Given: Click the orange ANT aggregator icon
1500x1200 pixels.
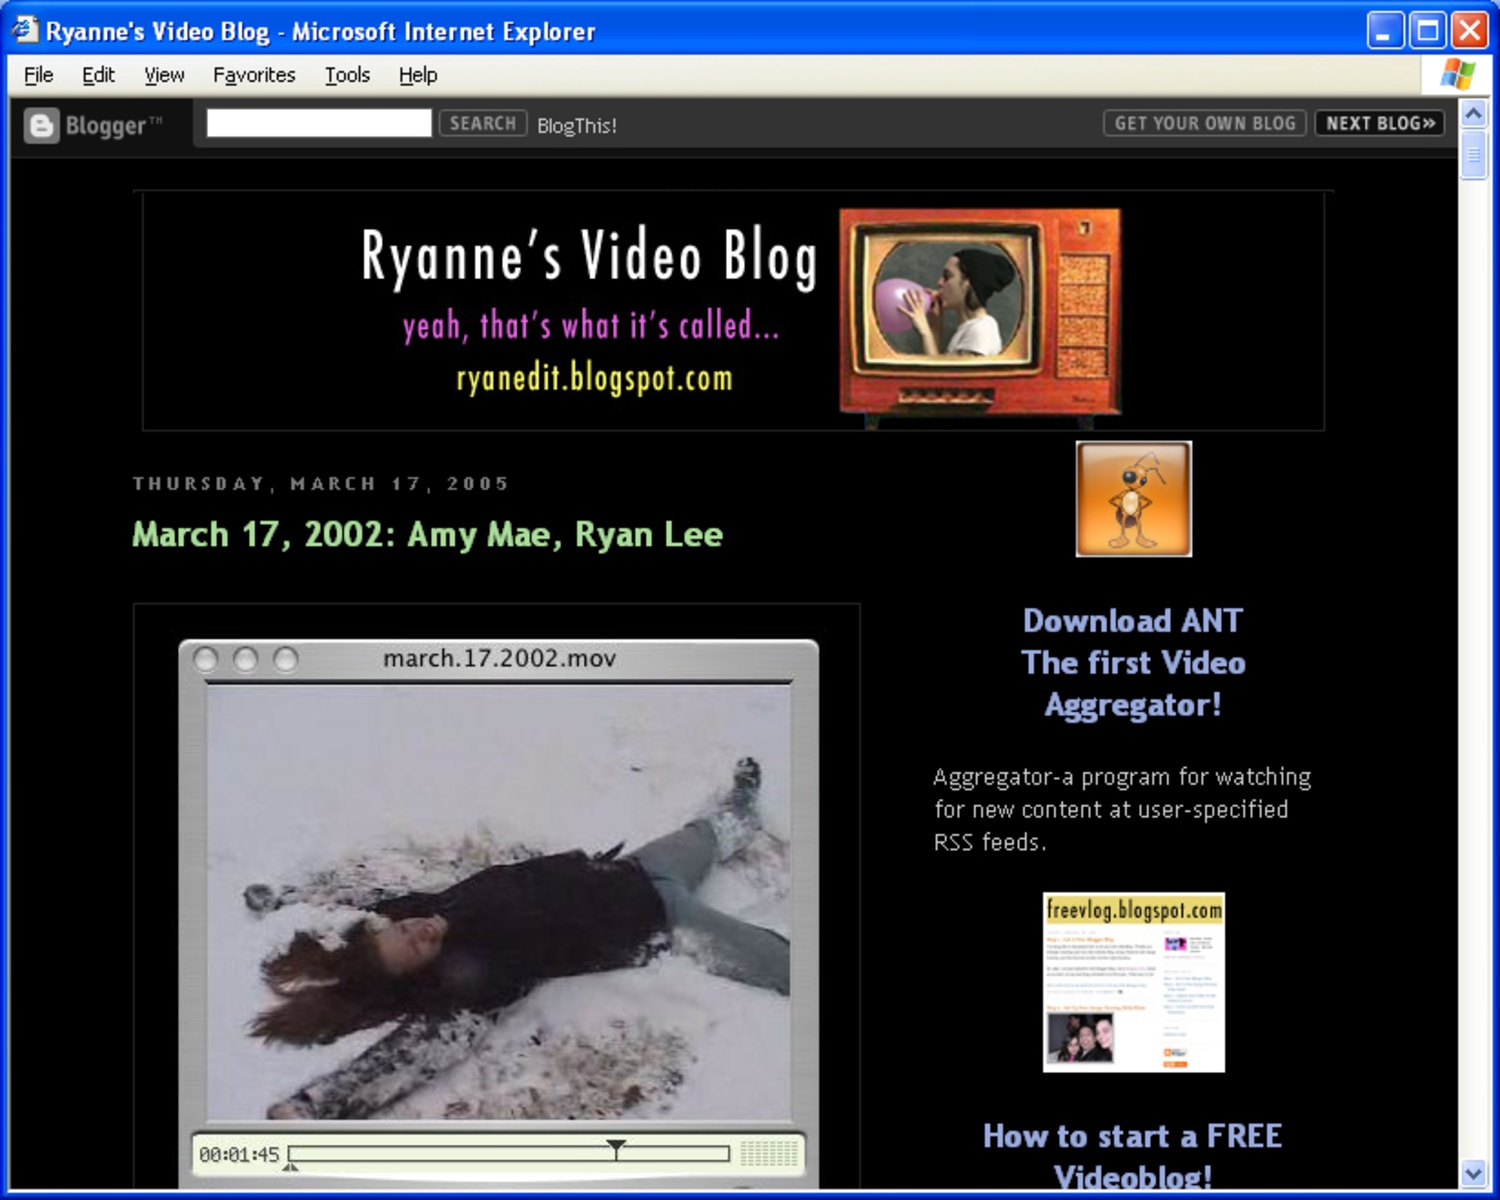Looking at the screenshot, I should 1133,498.
